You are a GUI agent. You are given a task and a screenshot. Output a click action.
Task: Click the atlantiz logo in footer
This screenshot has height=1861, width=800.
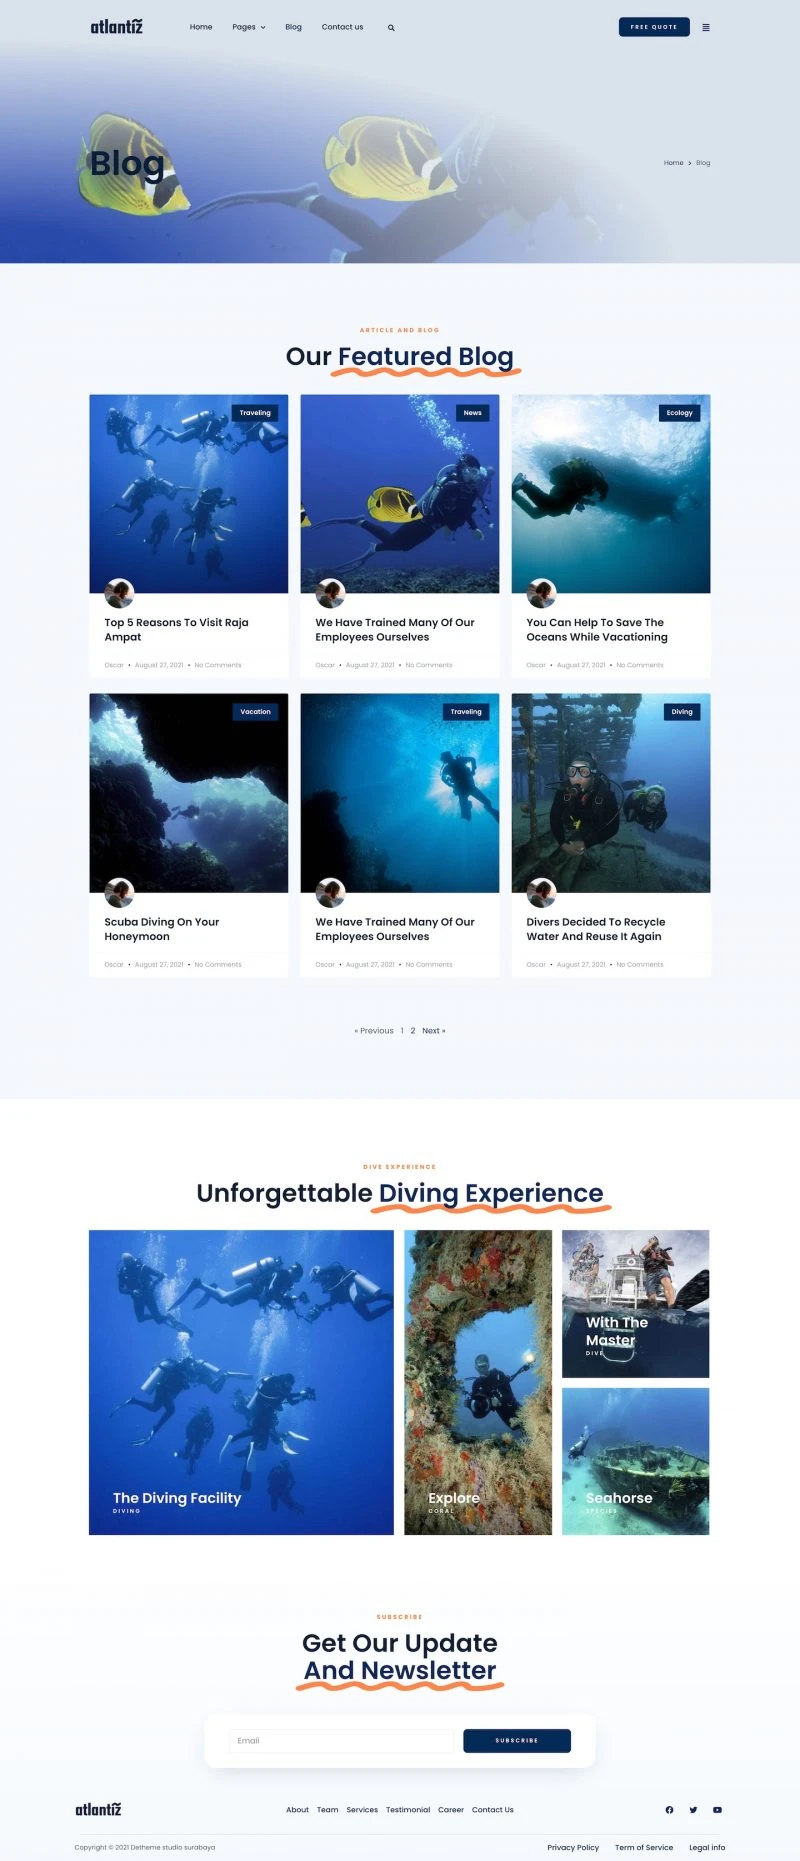(98, 1809)
